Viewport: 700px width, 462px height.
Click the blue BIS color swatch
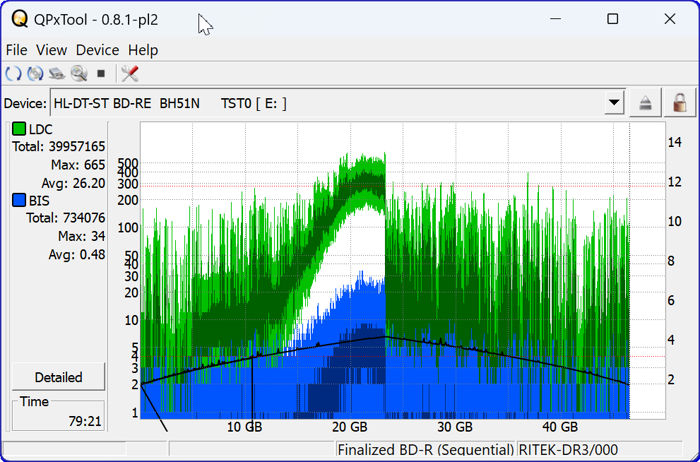tap(19, 200)
